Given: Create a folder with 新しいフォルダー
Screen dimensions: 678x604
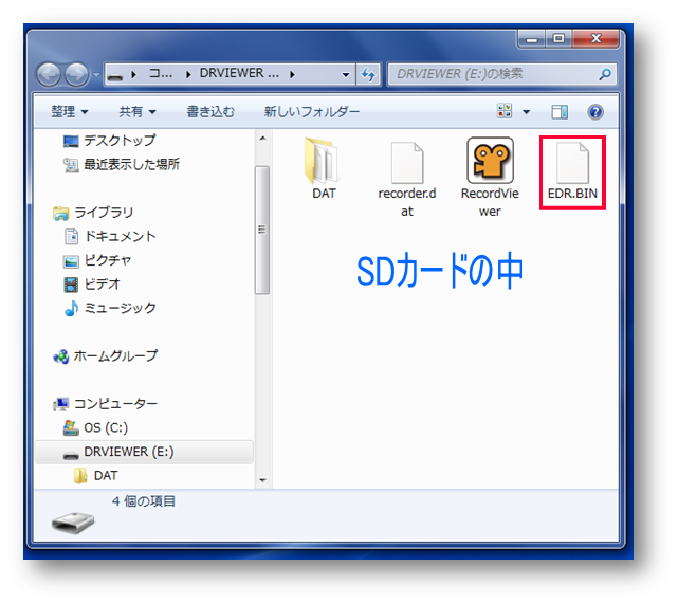Looking at the screenshot, I should tap(312, 112).
